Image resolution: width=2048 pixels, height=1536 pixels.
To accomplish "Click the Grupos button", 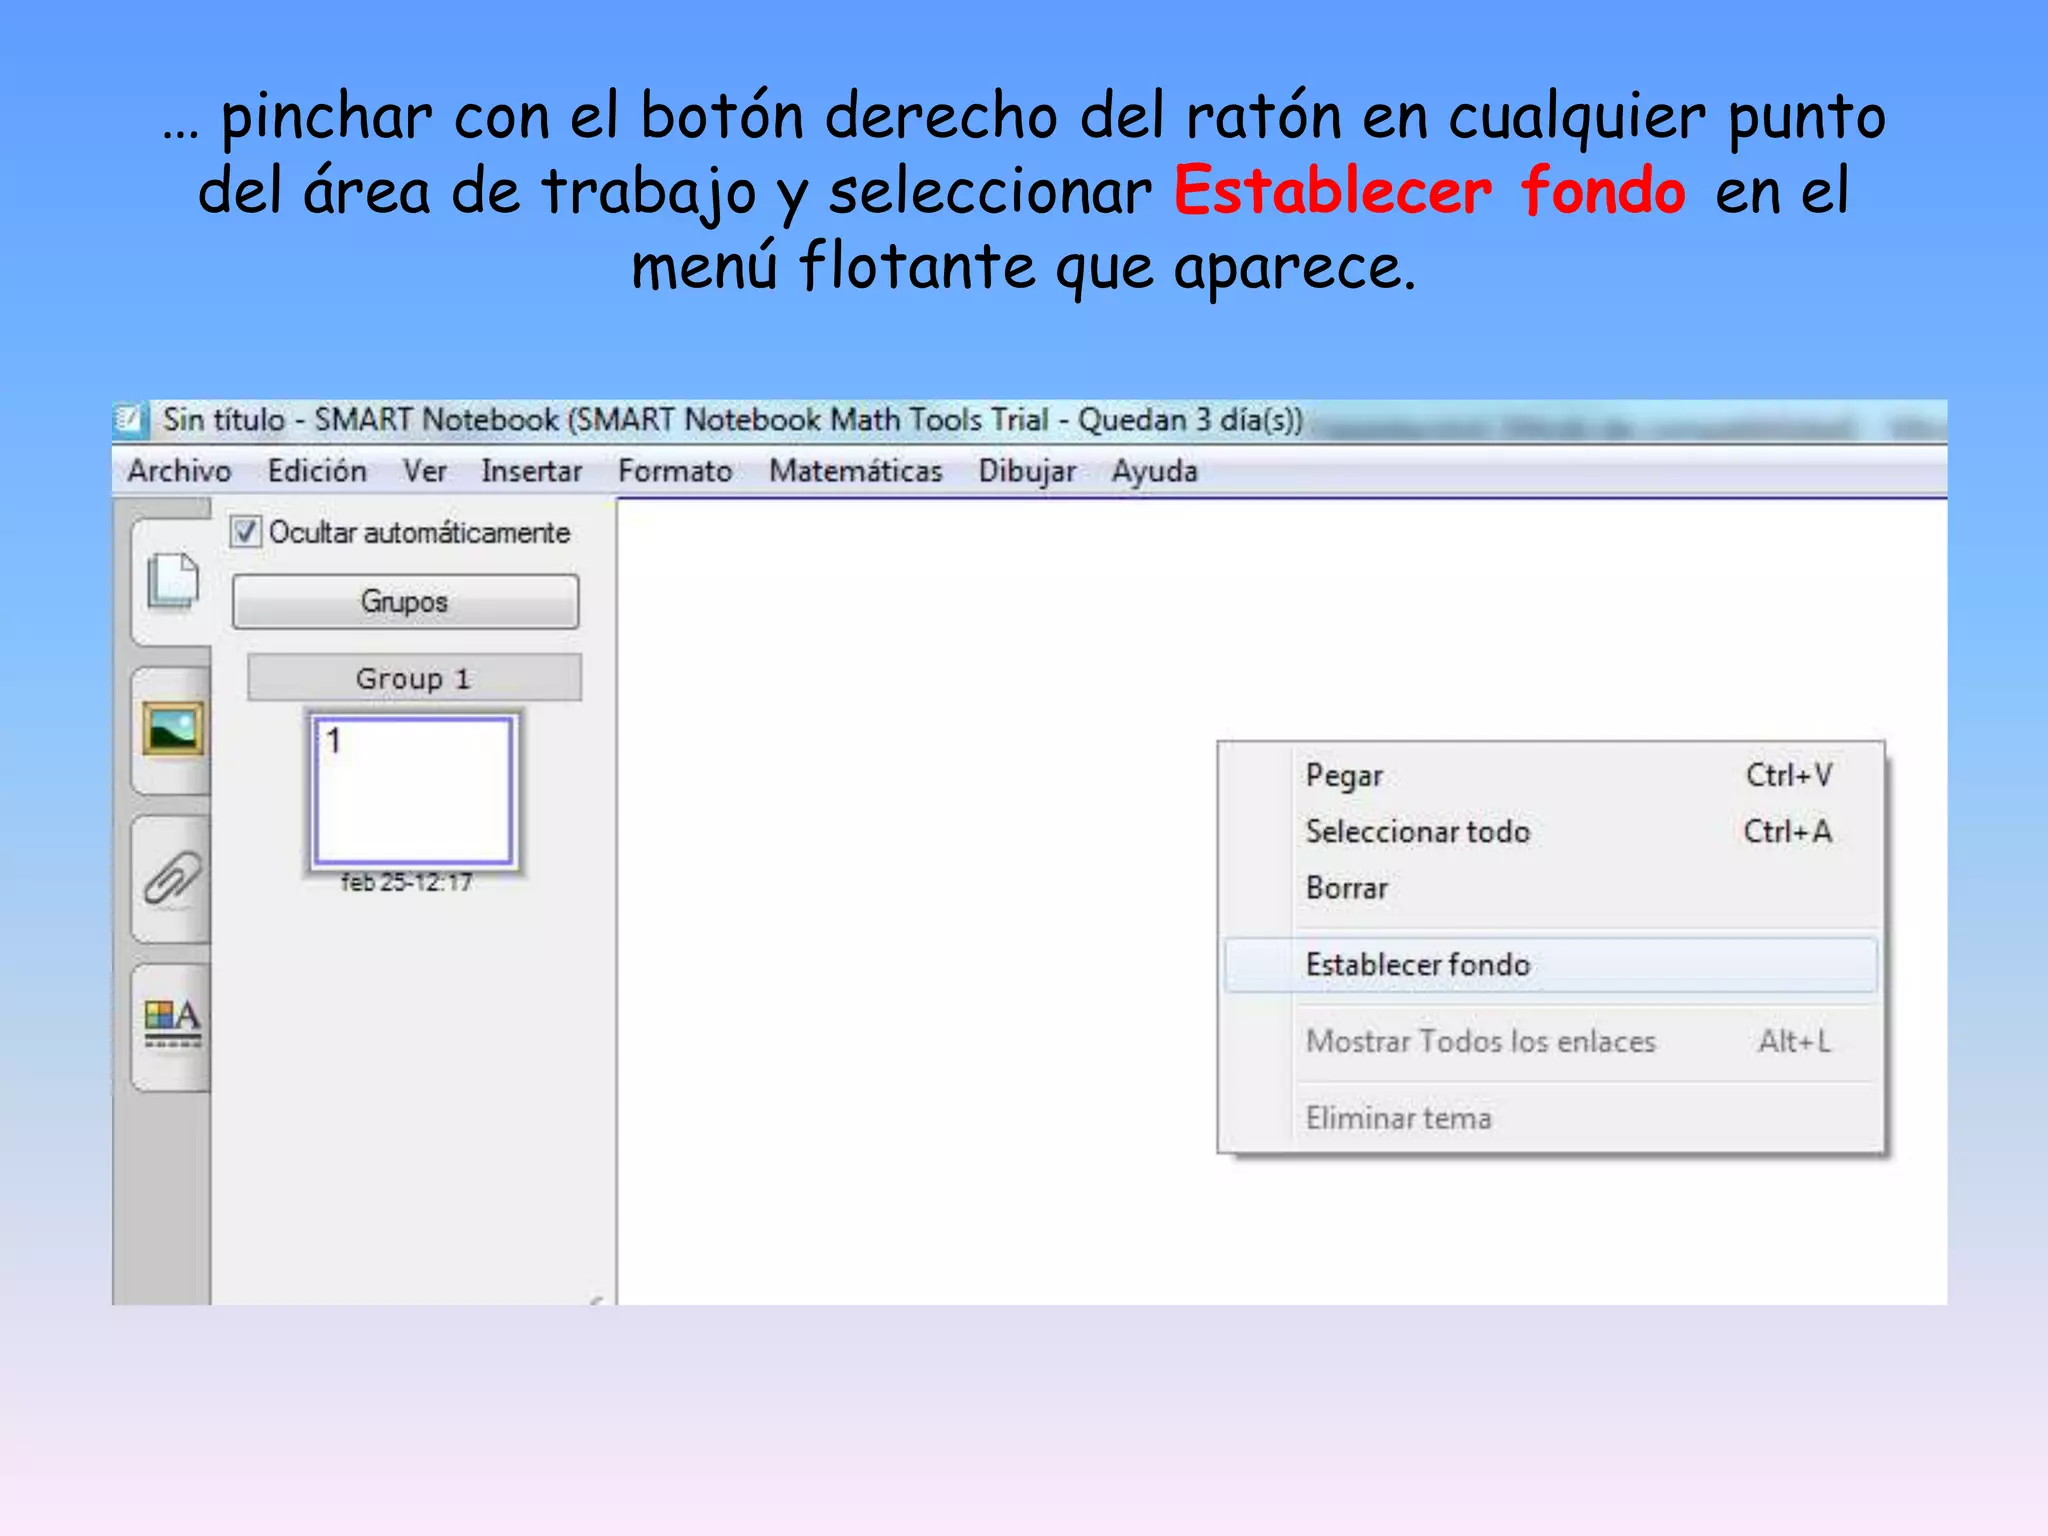I will pos(405,602).
